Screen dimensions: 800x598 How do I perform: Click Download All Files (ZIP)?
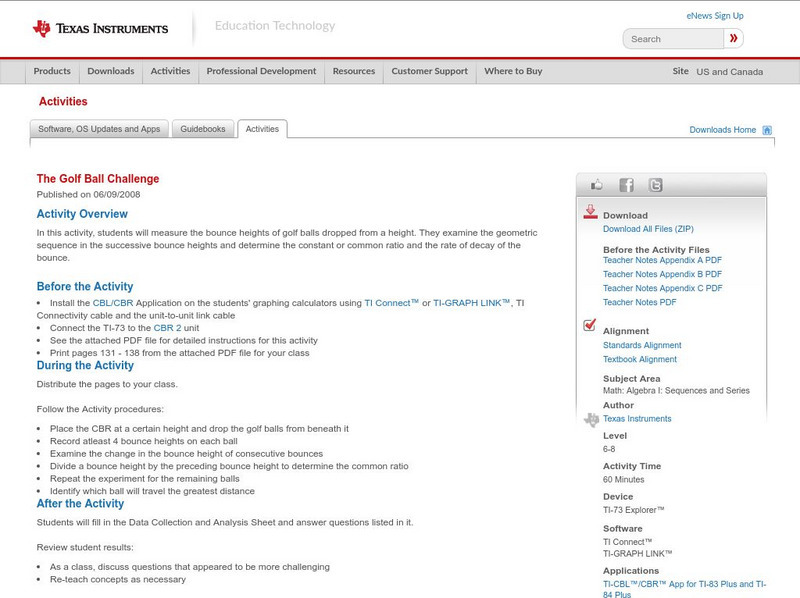648,229
